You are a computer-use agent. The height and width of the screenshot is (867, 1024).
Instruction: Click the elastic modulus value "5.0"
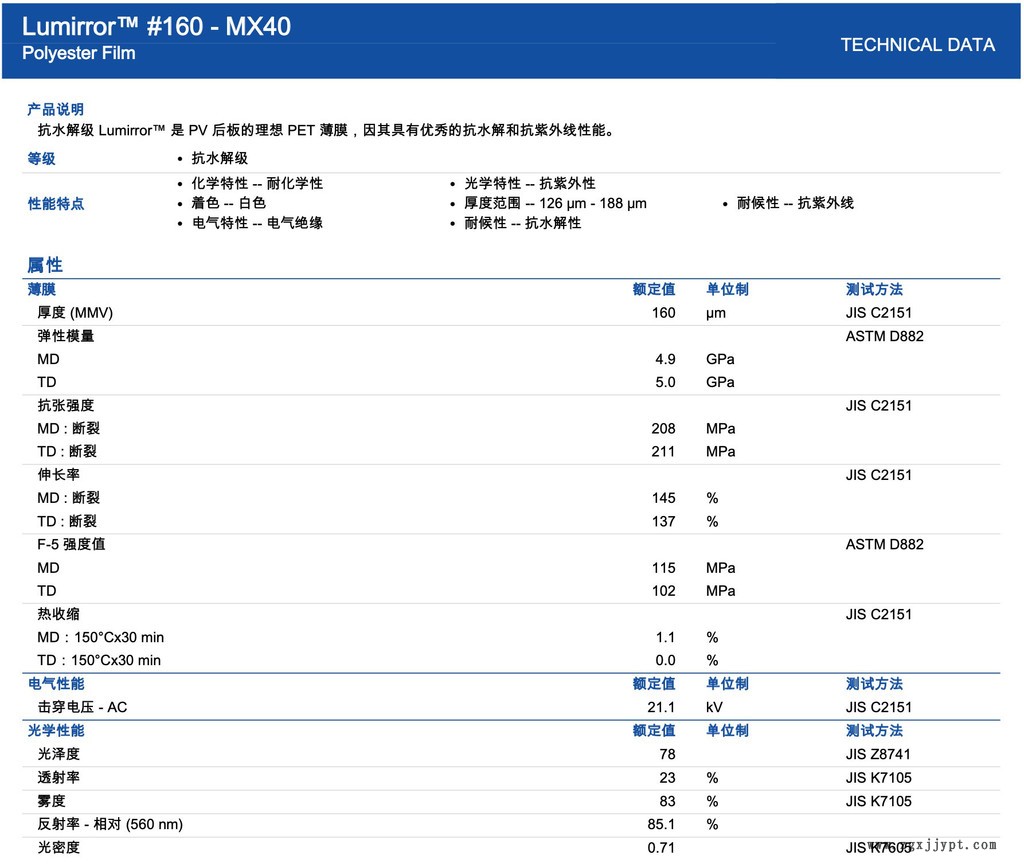point(665,382)
